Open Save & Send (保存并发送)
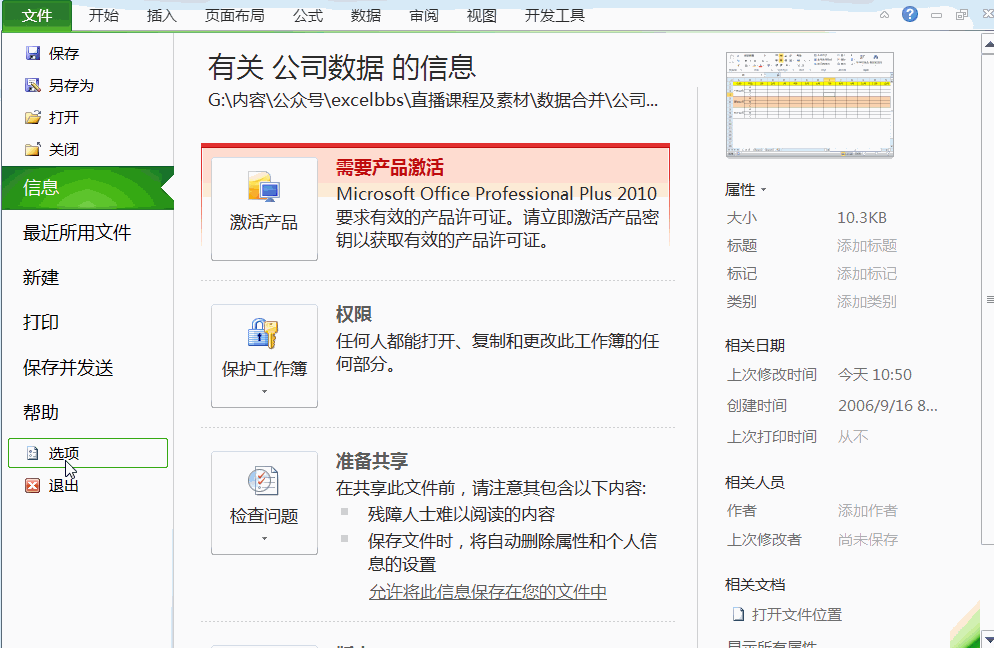This screenshot has height=648, width=994. coord(68,368)
